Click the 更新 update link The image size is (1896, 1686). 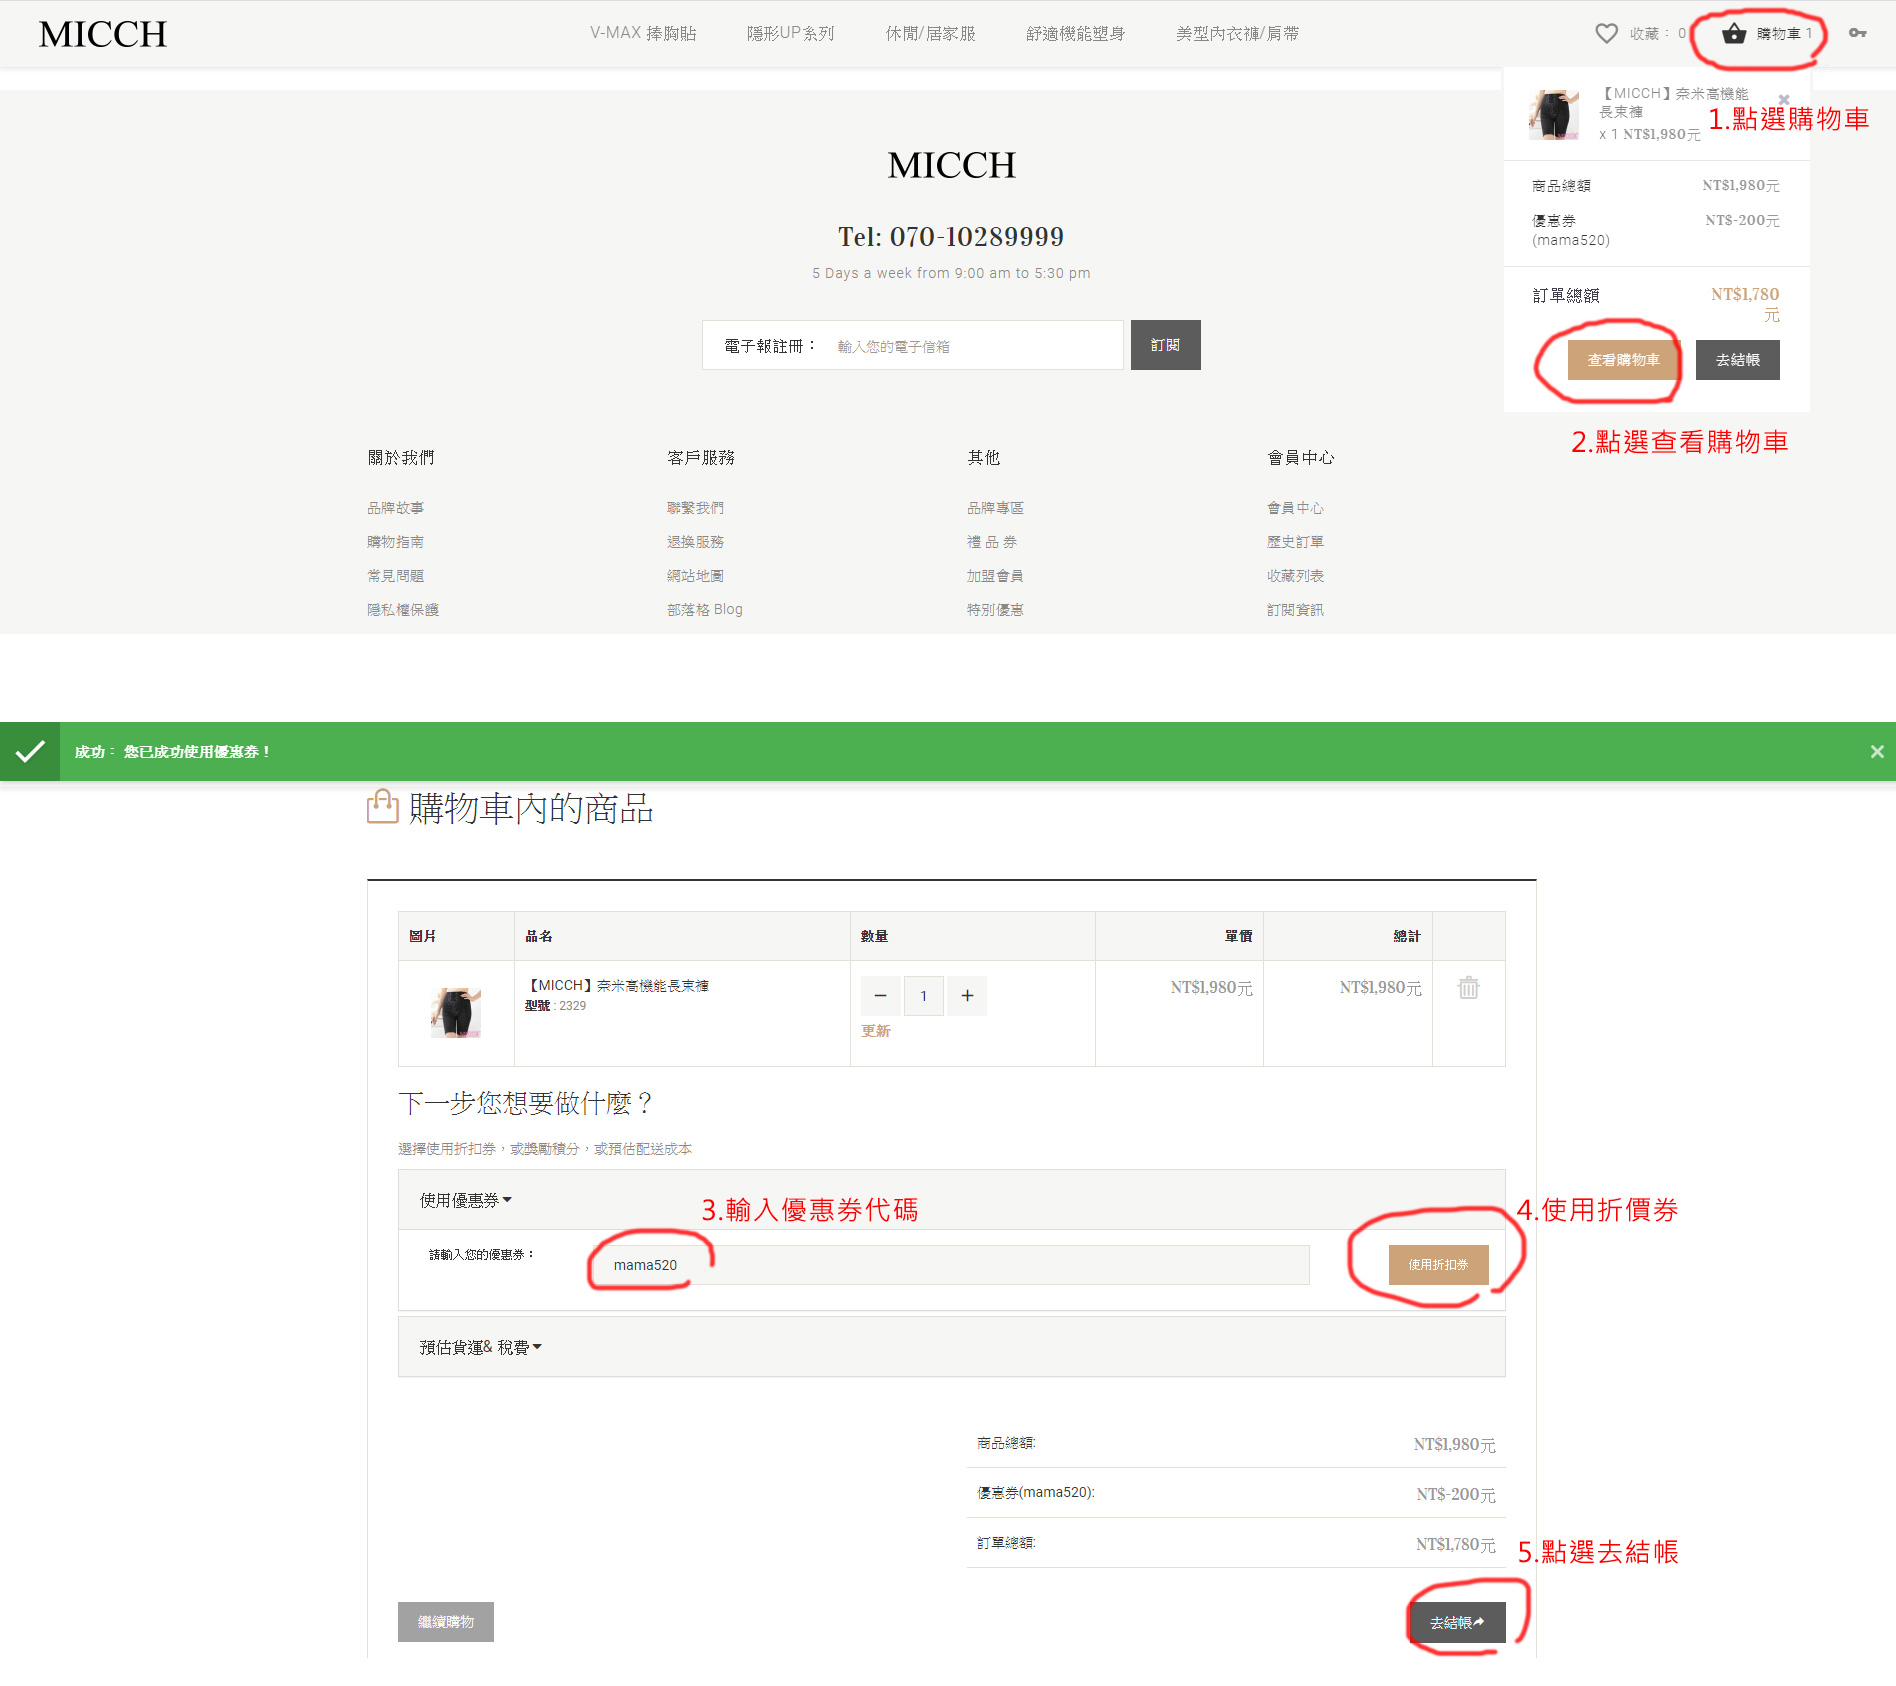click(875, 1031)
